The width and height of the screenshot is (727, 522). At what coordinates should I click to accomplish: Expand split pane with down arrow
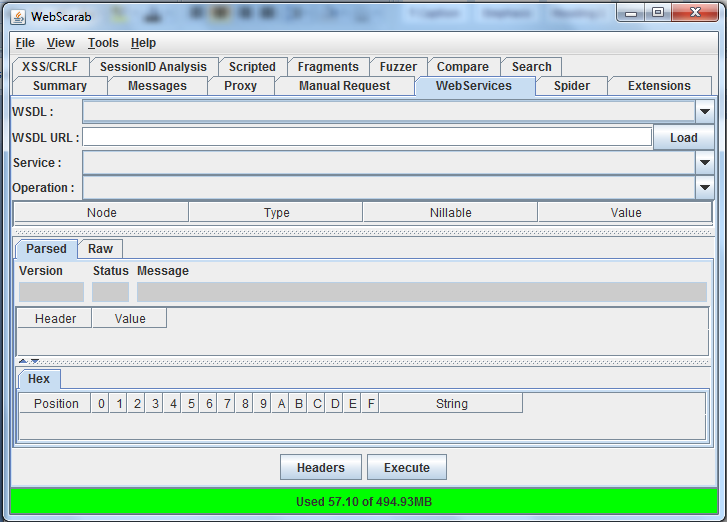tap(35, 361)
